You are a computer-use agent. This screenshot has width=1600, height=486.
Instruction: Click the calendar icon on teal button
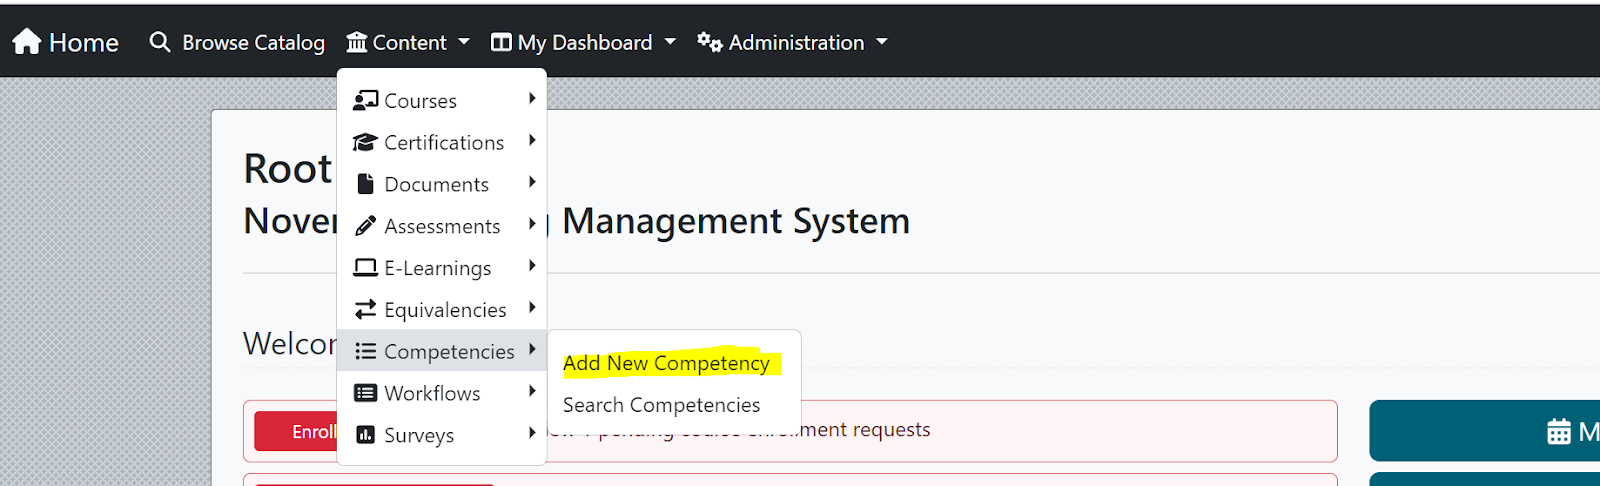(1559, 432)
